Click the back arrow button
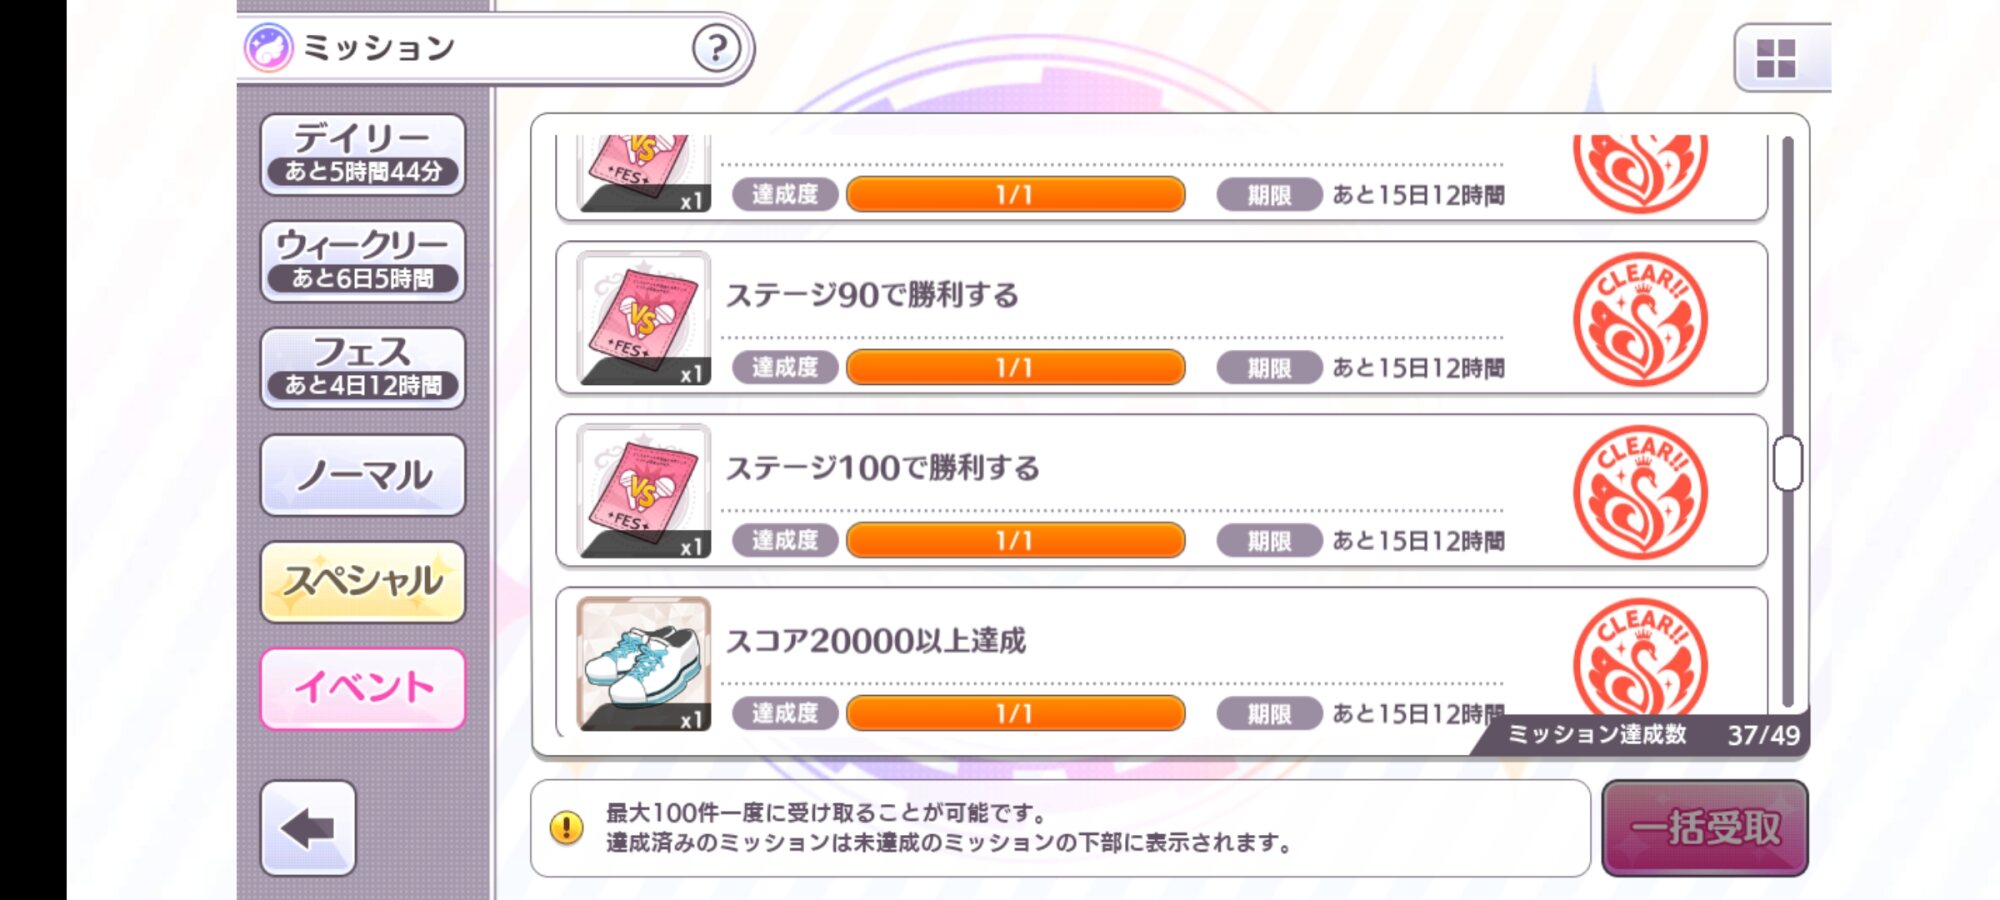 pos(308,828)
